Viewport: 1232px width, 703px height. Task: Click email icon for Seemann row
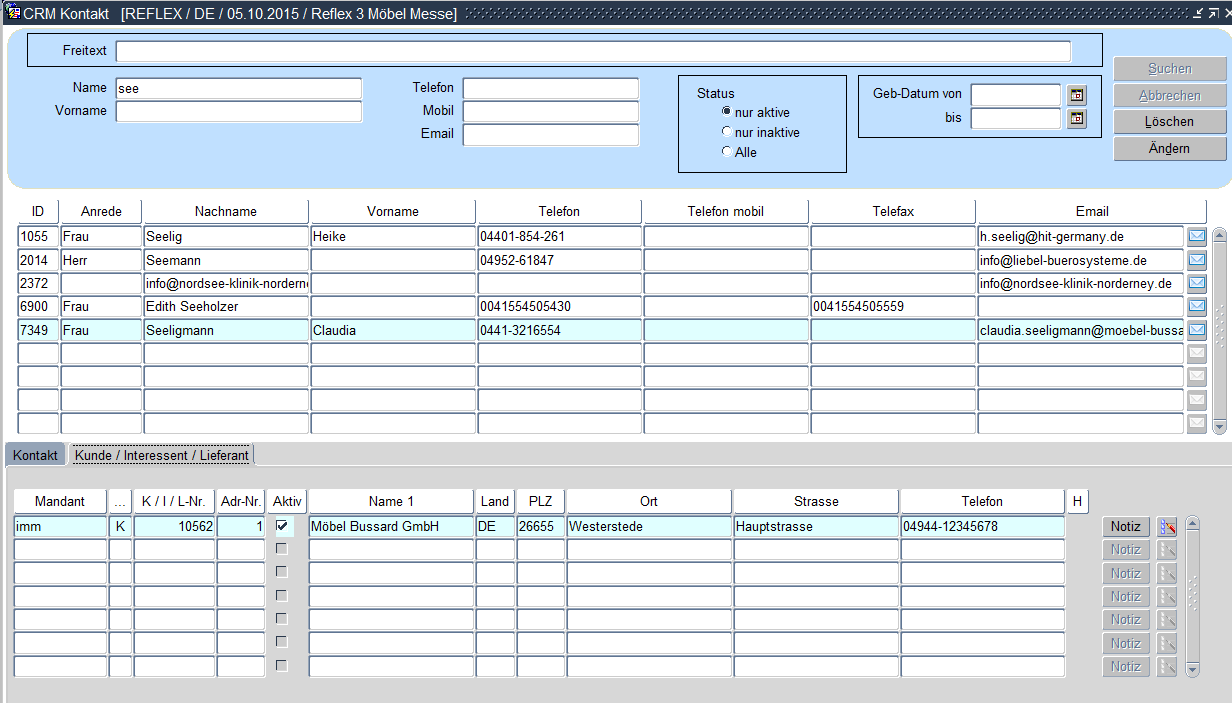tap(1196, 260)
